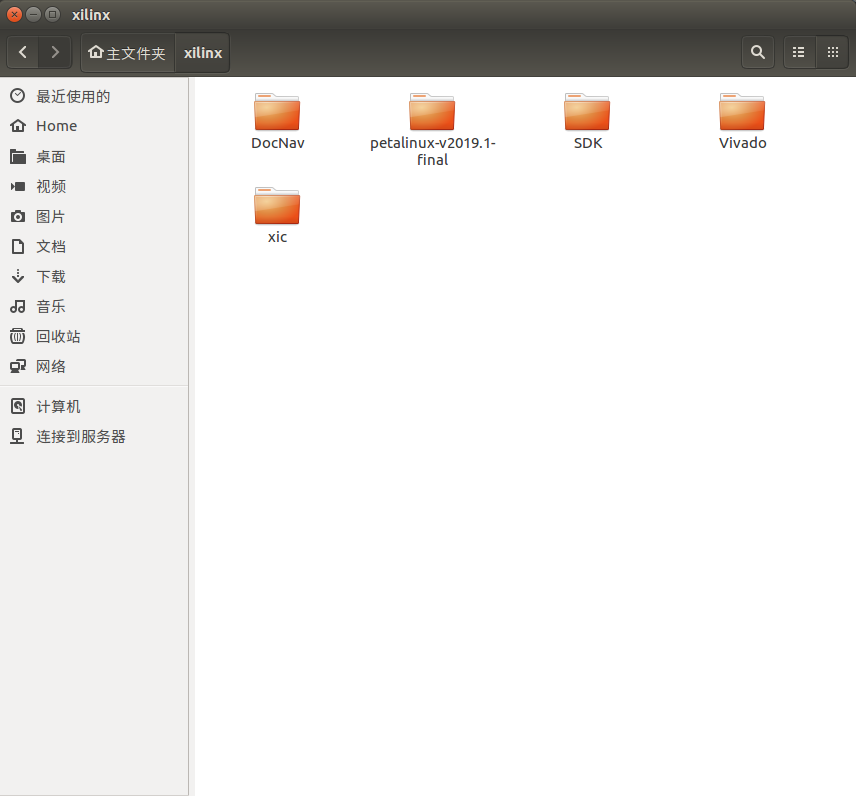Click the music note icon beside 音乐
The width and height of the screenshot is (856, 796).
(17, 306)
